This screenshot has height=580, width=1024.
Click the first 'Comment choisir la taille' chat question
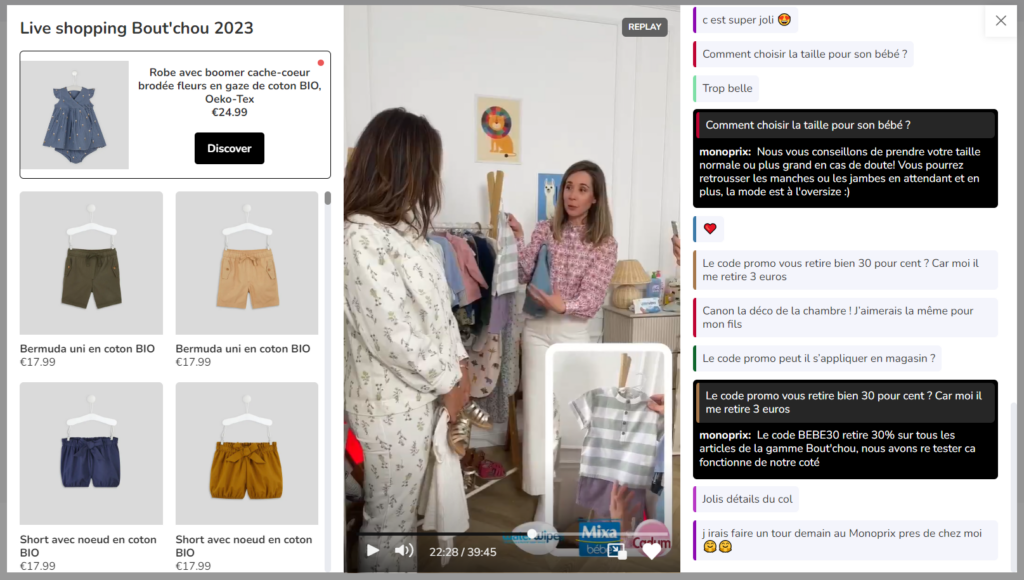point(803,54)
